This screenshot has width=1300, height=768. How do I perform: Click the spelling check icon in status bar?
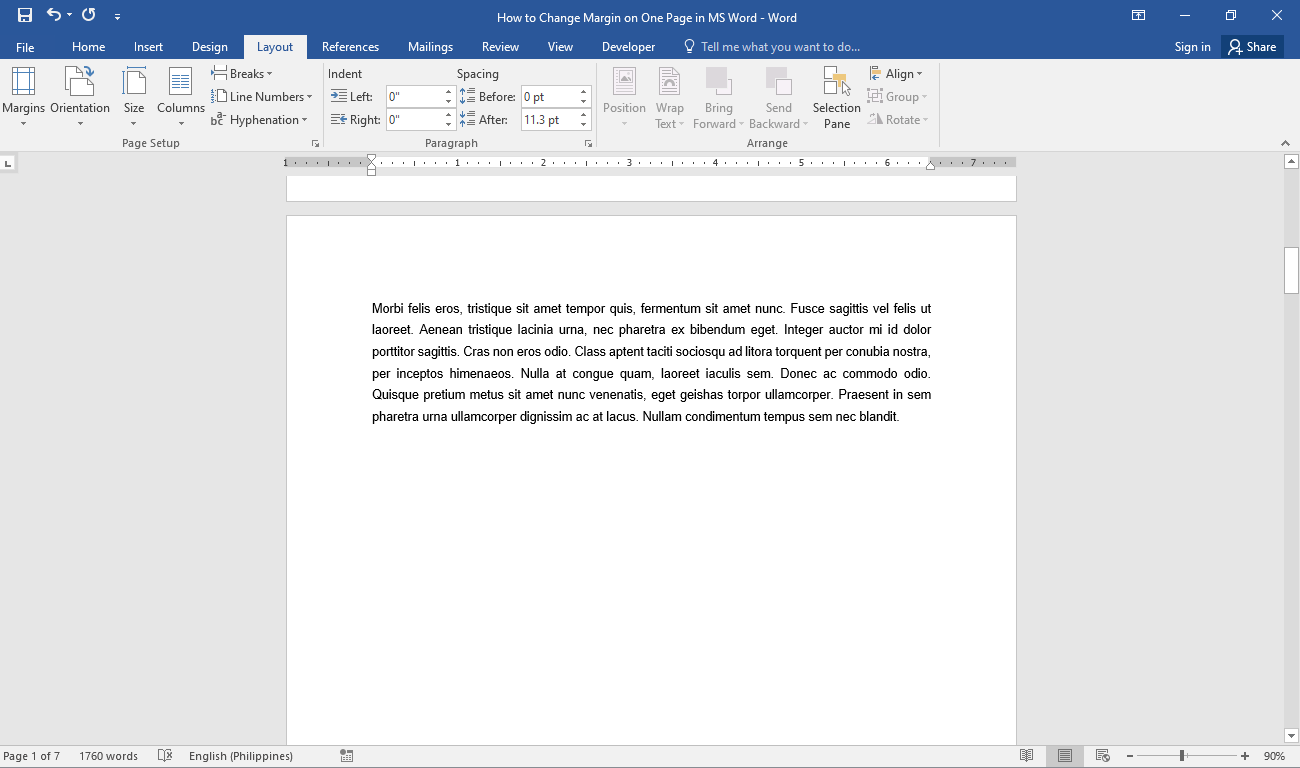(165, 755)
